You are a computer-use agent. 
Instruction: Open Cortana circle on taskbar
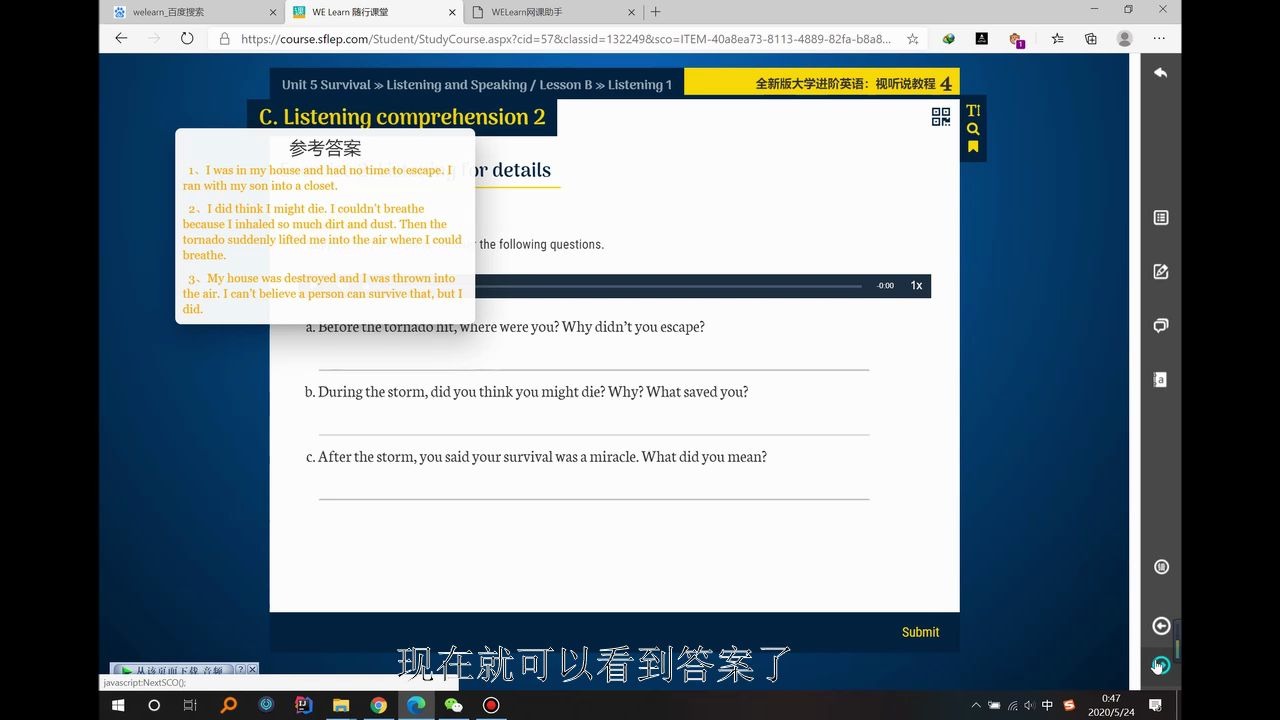[x=154, y=705]
